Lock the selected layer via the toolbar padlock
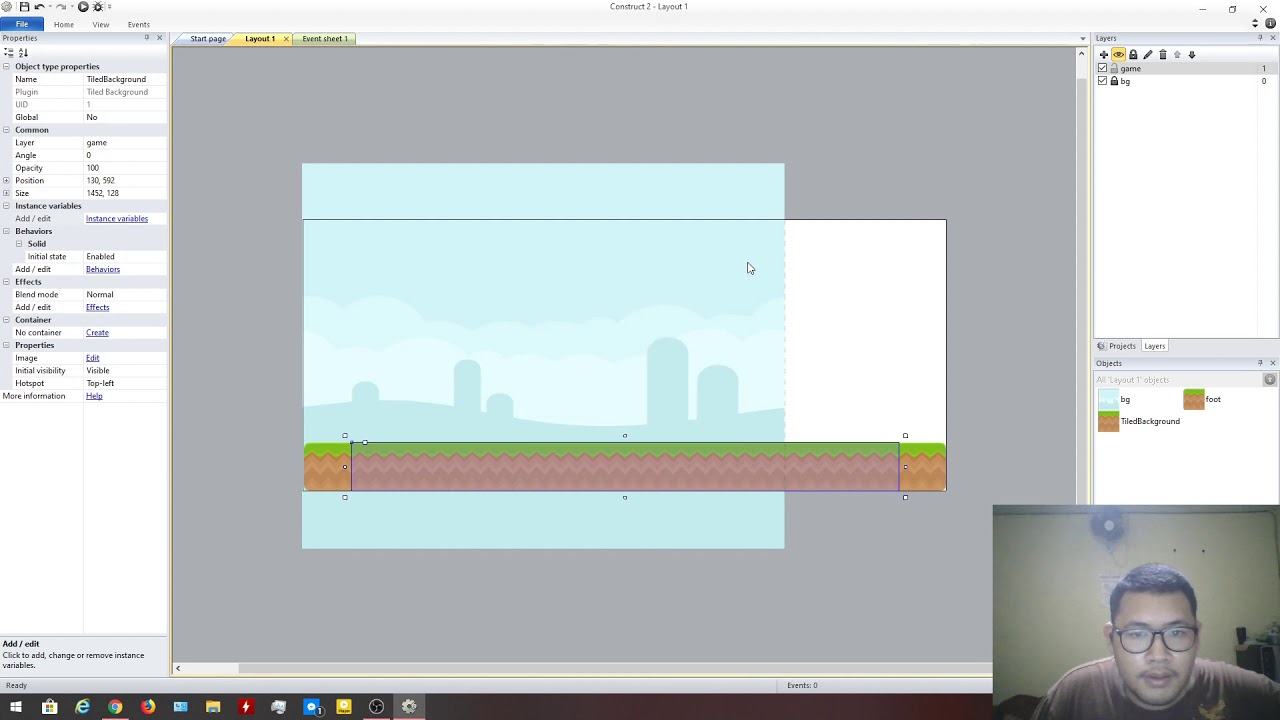Image resolution: width=1280 pixels, height=720 pixels. pos(1133,55)
